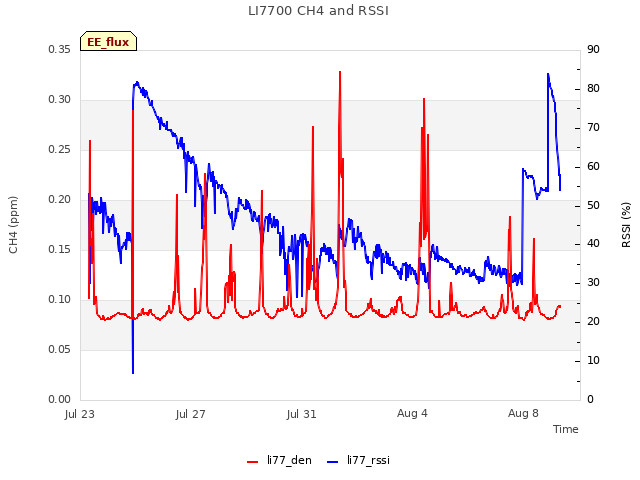The image size is (640, 480).
Task: Click the 0 right axis value
Action: [590, 400]
